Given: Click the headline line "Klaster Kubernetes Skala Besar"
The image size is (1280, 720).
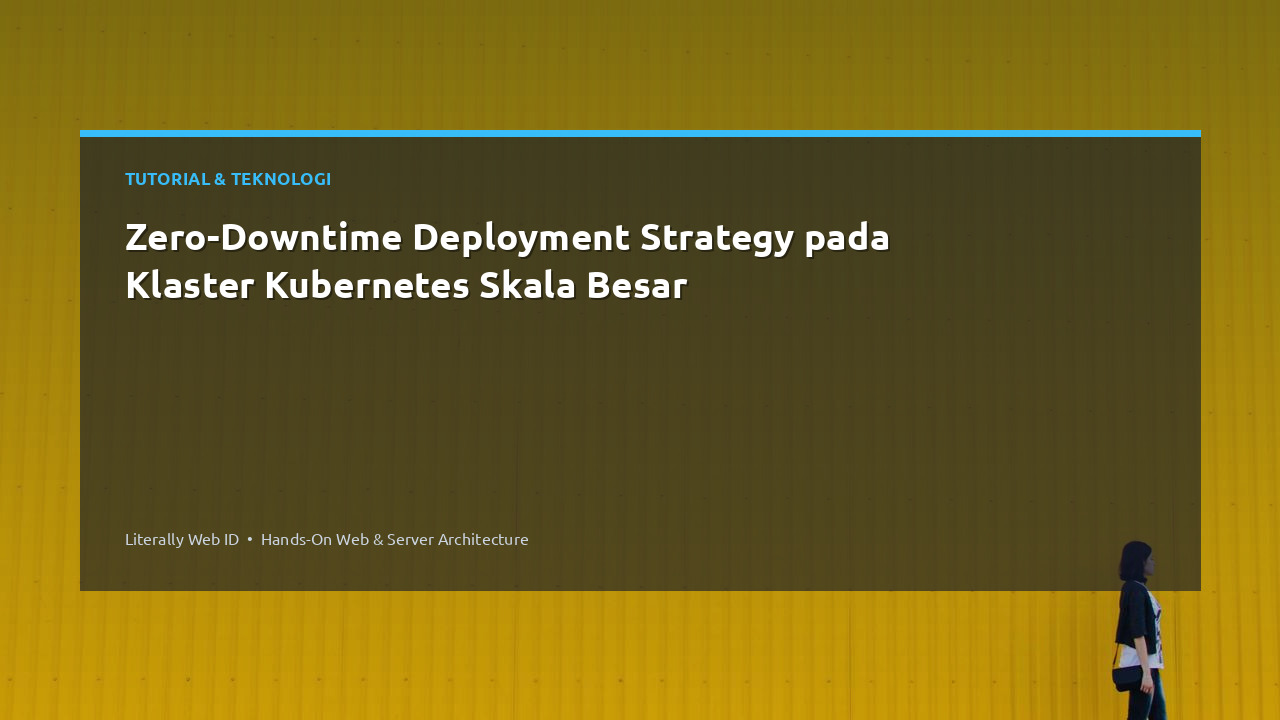Looking at the screenshot, I should [x=406, y=286].
